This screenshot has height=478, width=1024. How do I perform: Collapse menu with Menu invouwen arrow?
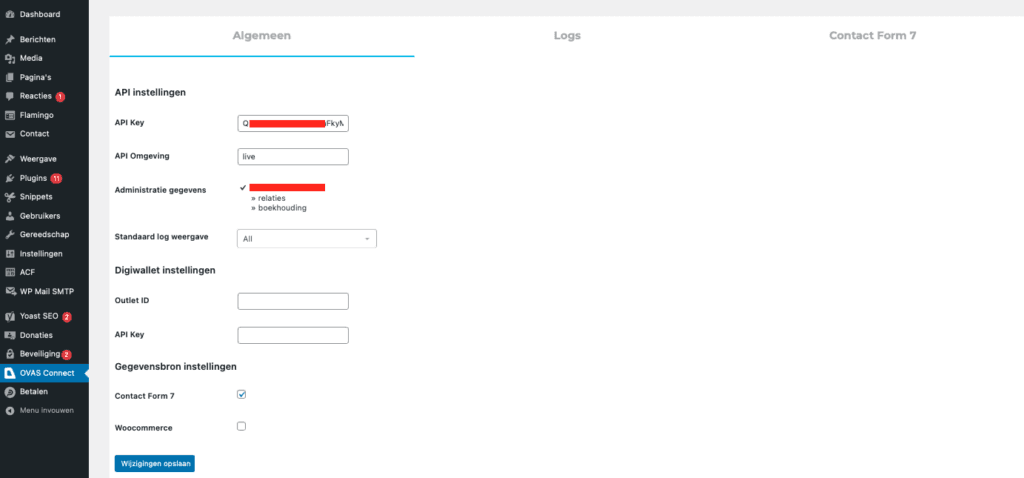tap(10, 411)
